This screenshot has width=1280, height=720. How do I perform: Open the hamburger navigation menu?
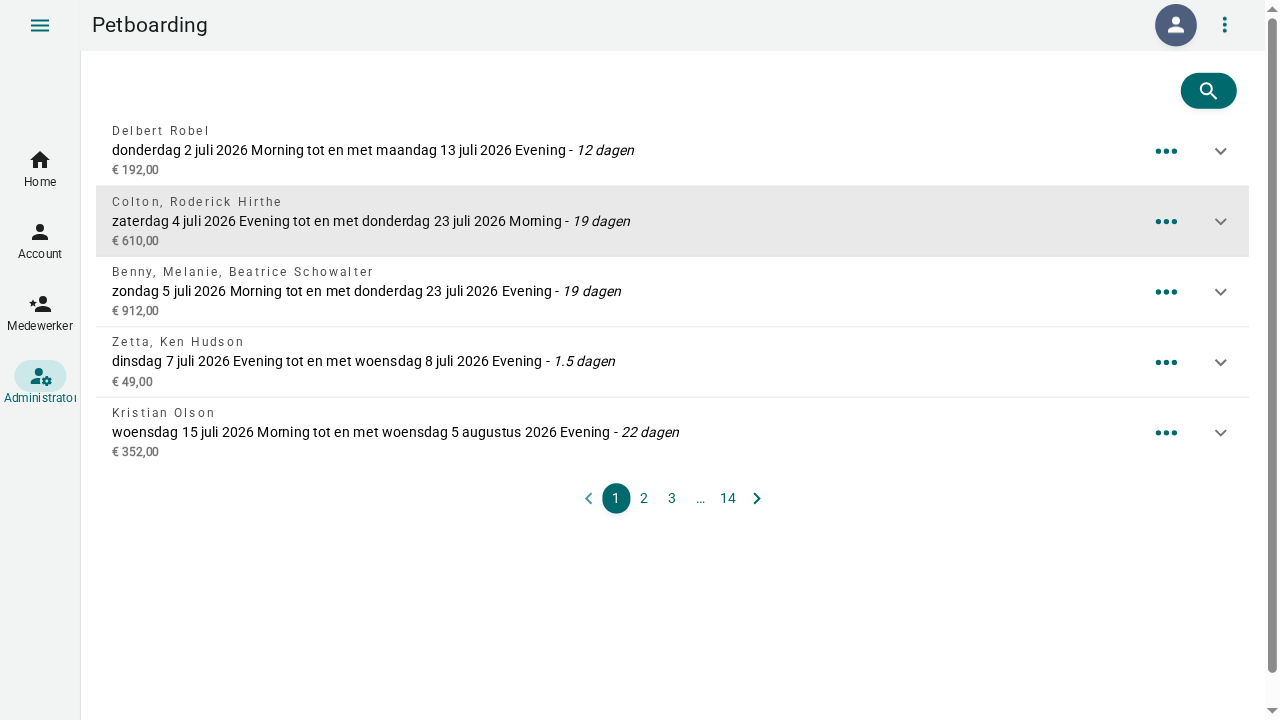(40, 25)
